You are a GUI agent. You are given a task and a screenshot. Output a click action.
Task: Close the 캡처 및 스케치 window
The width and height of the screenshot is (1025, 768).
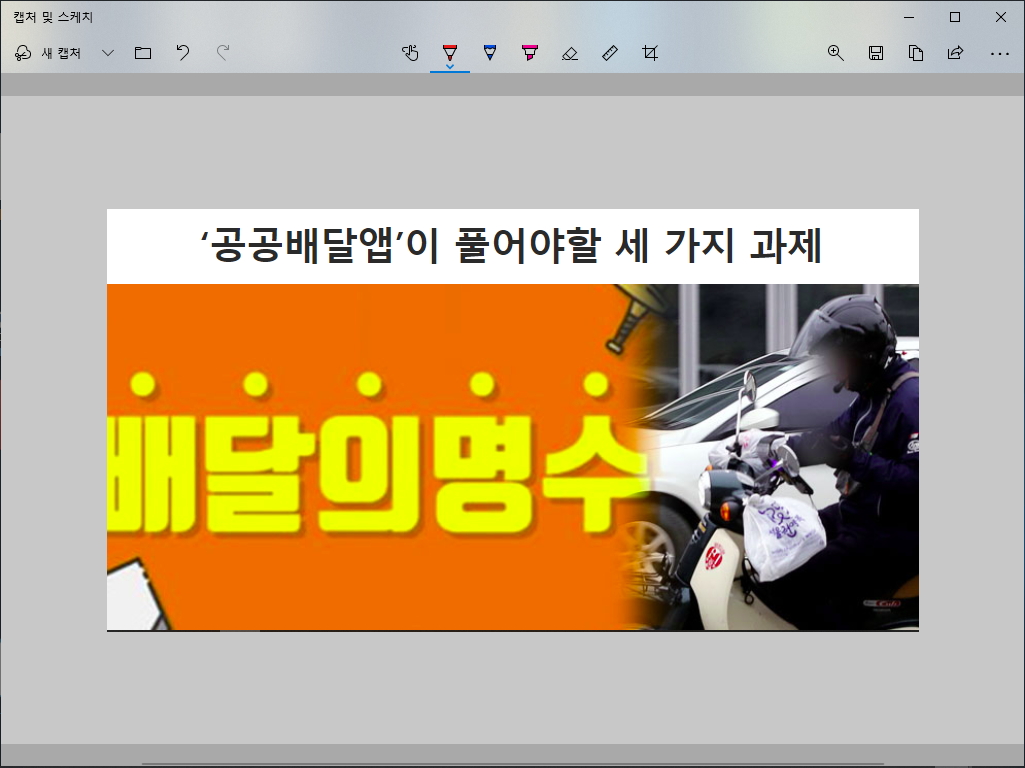point(1000,17)
